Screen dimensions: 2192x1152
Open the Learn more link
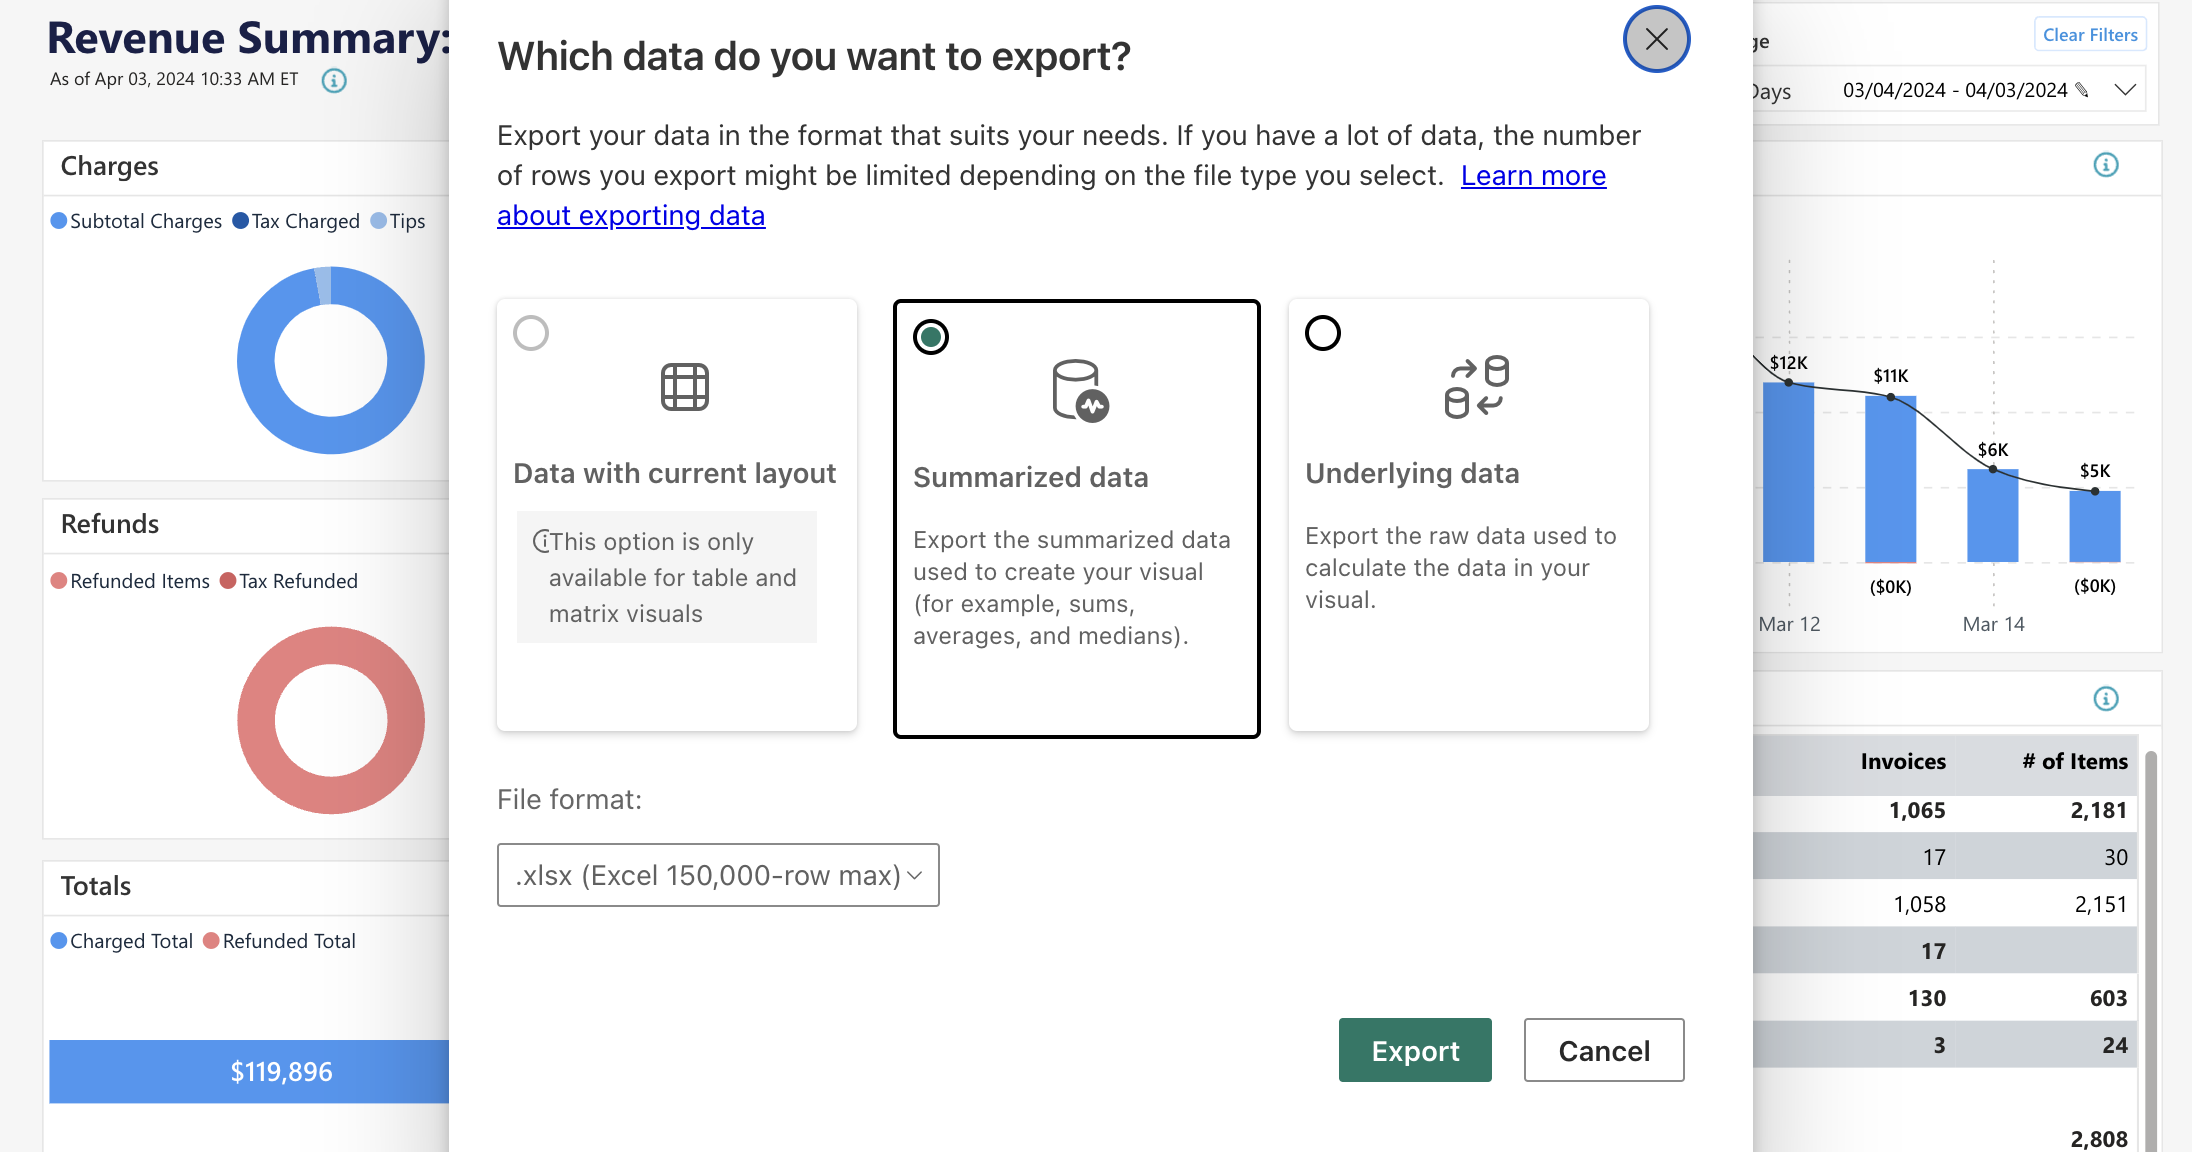click(1533, 176)
